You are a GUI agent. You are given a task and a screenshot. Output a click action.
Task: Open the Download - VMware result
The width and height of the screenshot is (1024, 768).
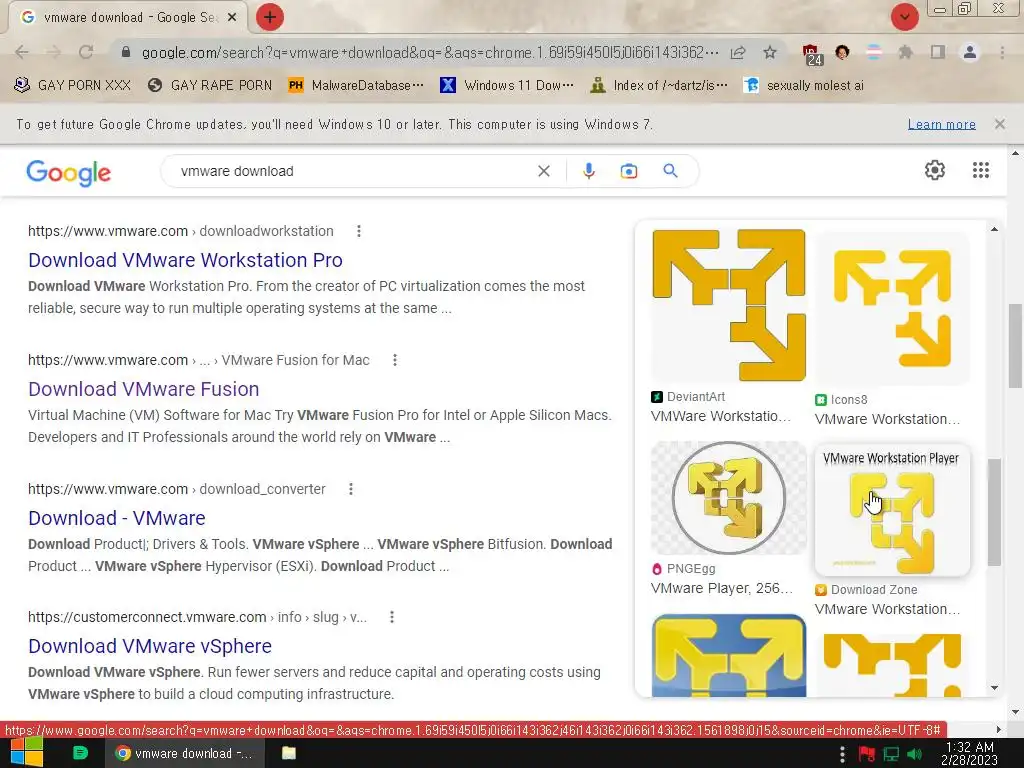click(116, 518)
